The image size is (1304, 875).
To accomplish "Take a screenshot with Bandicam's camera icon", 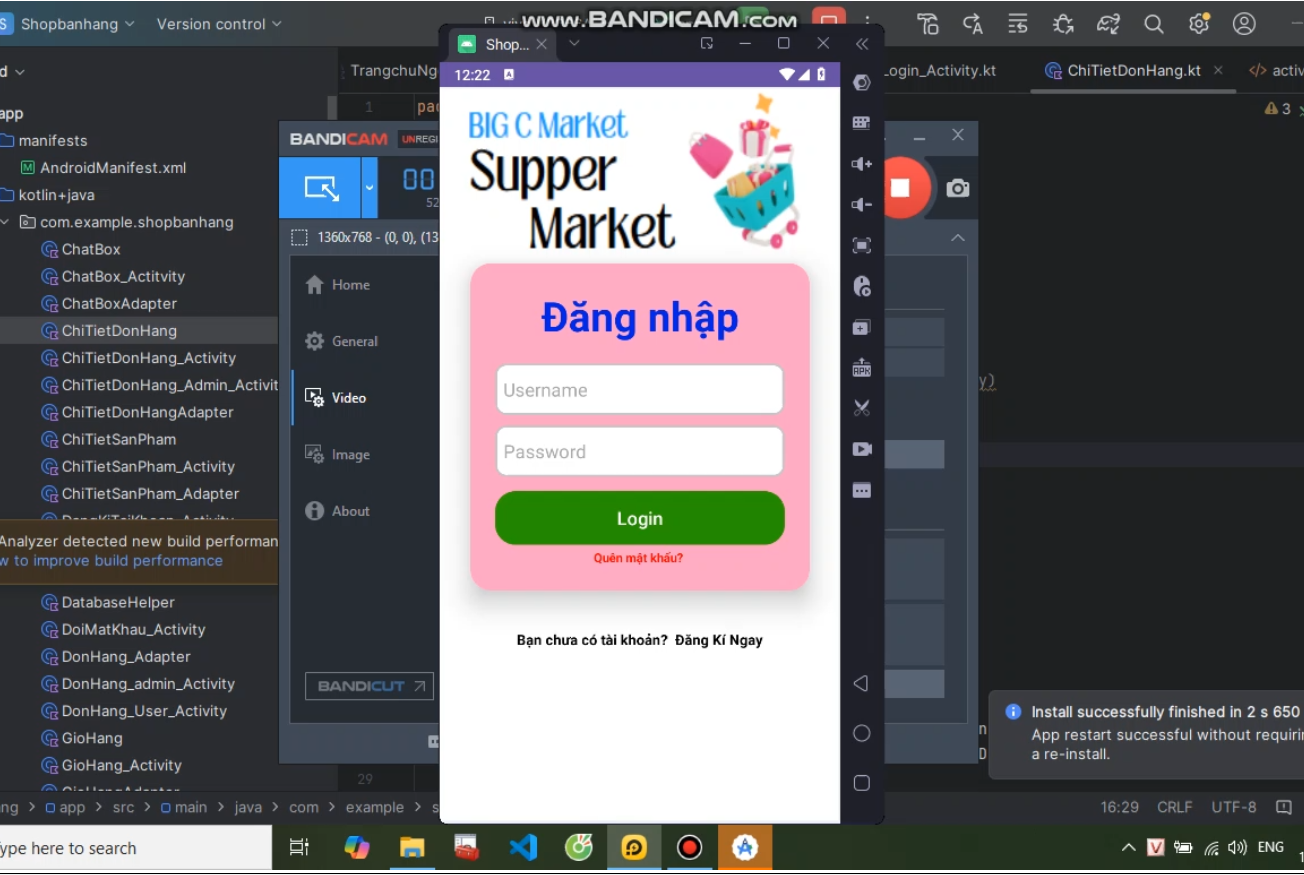I will pyautogui.click(x=958, y=188).
